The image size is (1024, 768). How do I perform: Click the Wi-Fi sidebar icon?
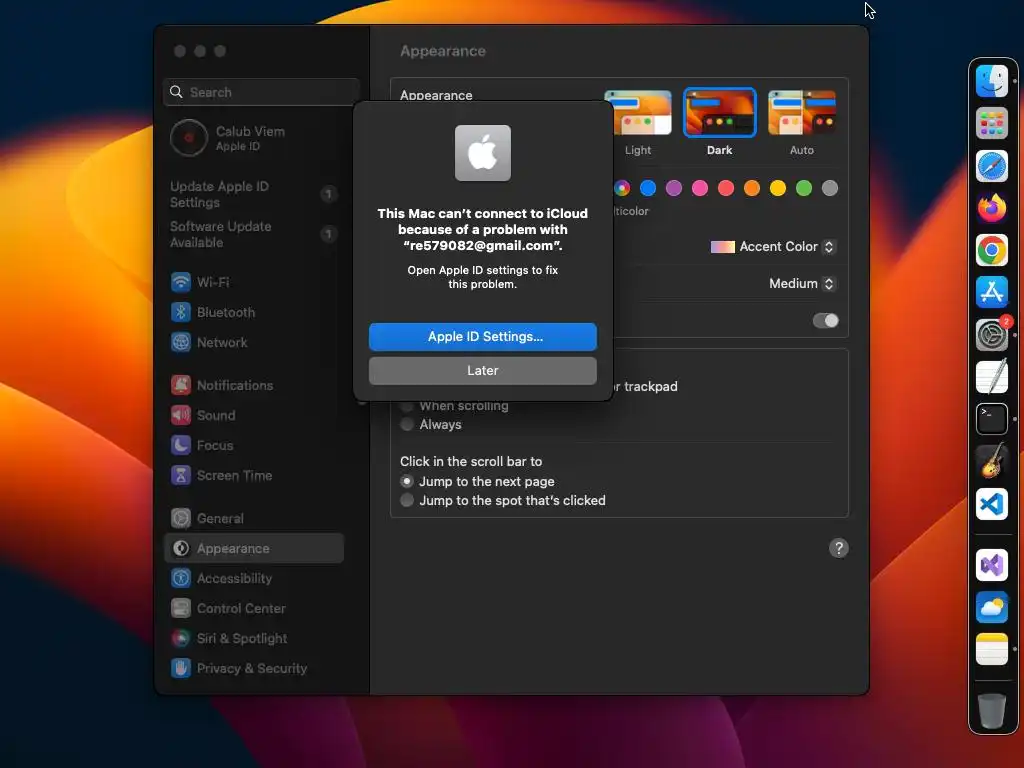[x=181, y=282]
